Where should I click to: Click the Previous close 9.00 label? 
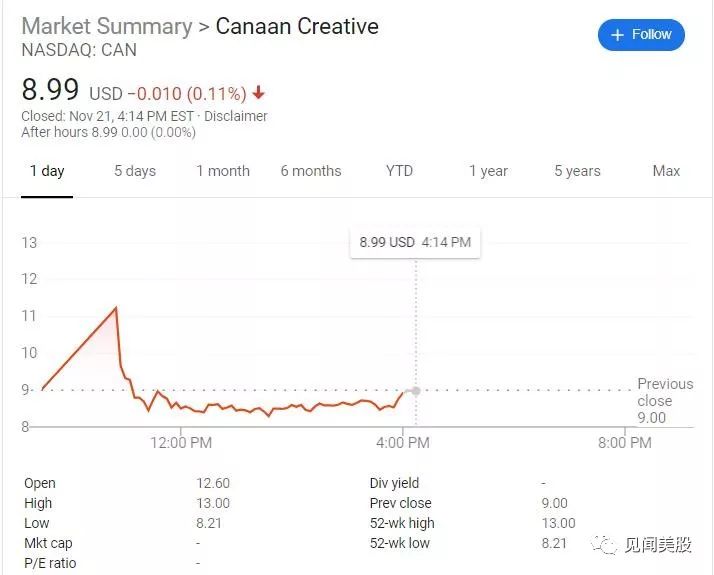pyautogui.click(x=665, y=401)
